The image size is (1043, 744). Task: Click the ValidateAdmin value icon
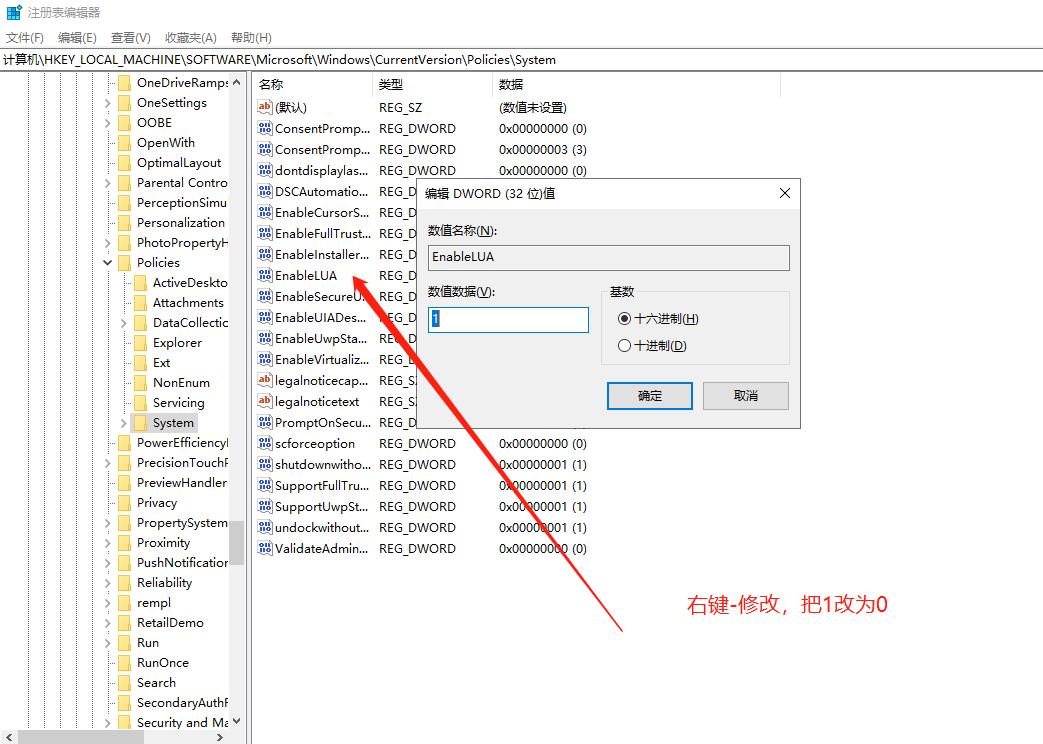pyautogui.click(x=265, y=548)
